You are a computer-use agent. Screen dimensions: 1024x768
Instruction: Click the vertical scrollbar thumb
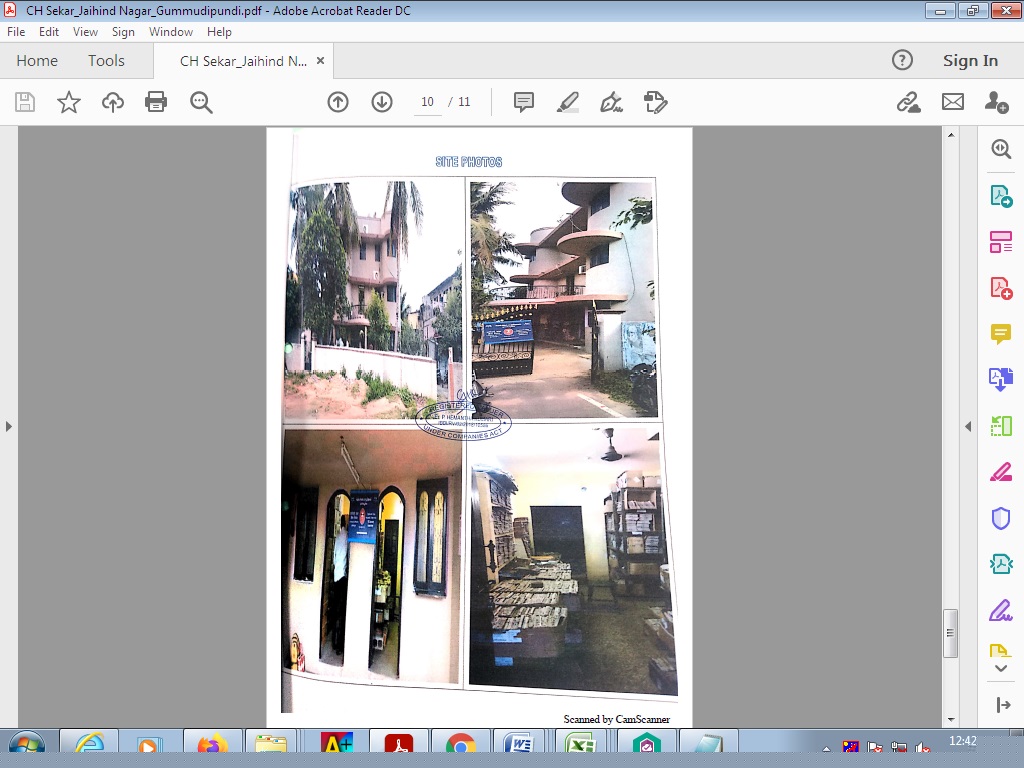950,633
